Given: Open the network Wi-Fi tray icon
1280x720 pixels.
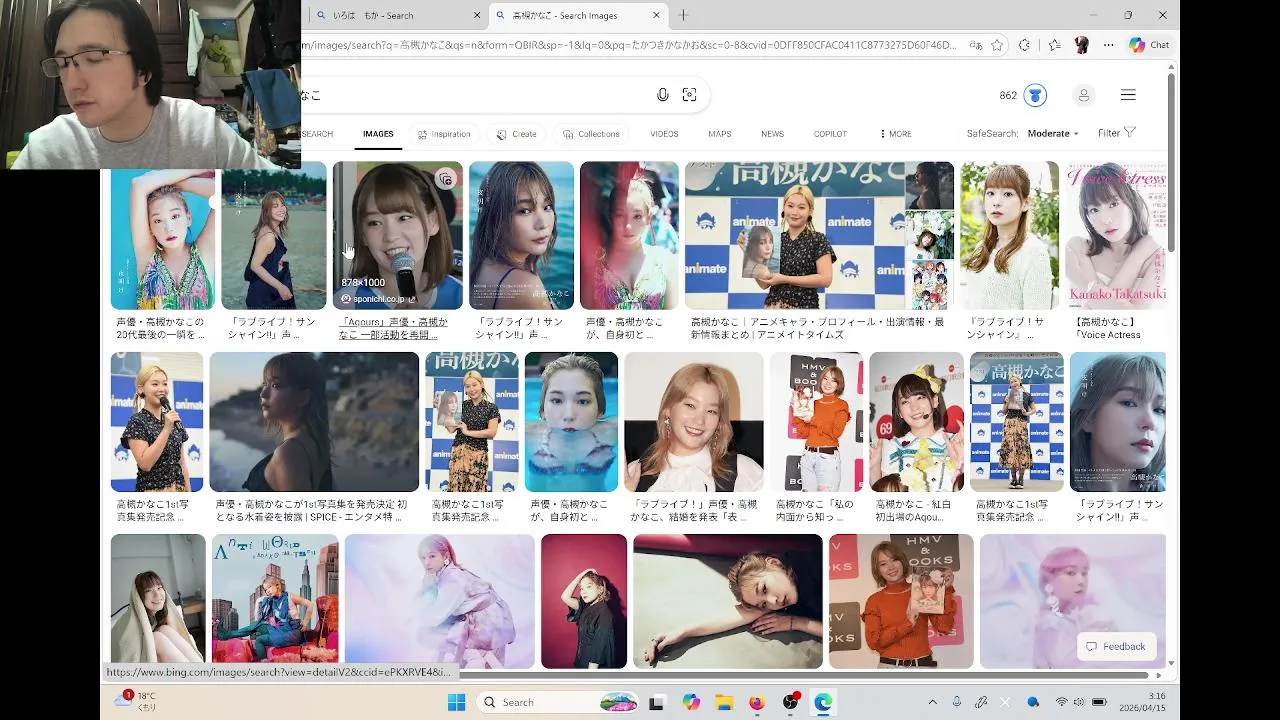Looking at the screenshot, I should pyautogui.click(x=1061, y=702).
